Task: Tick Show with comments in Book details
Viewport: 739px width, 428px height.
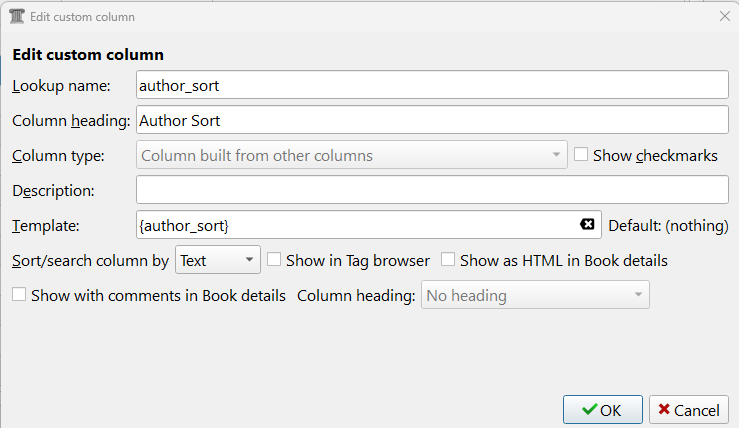Action: pos(19,295)
